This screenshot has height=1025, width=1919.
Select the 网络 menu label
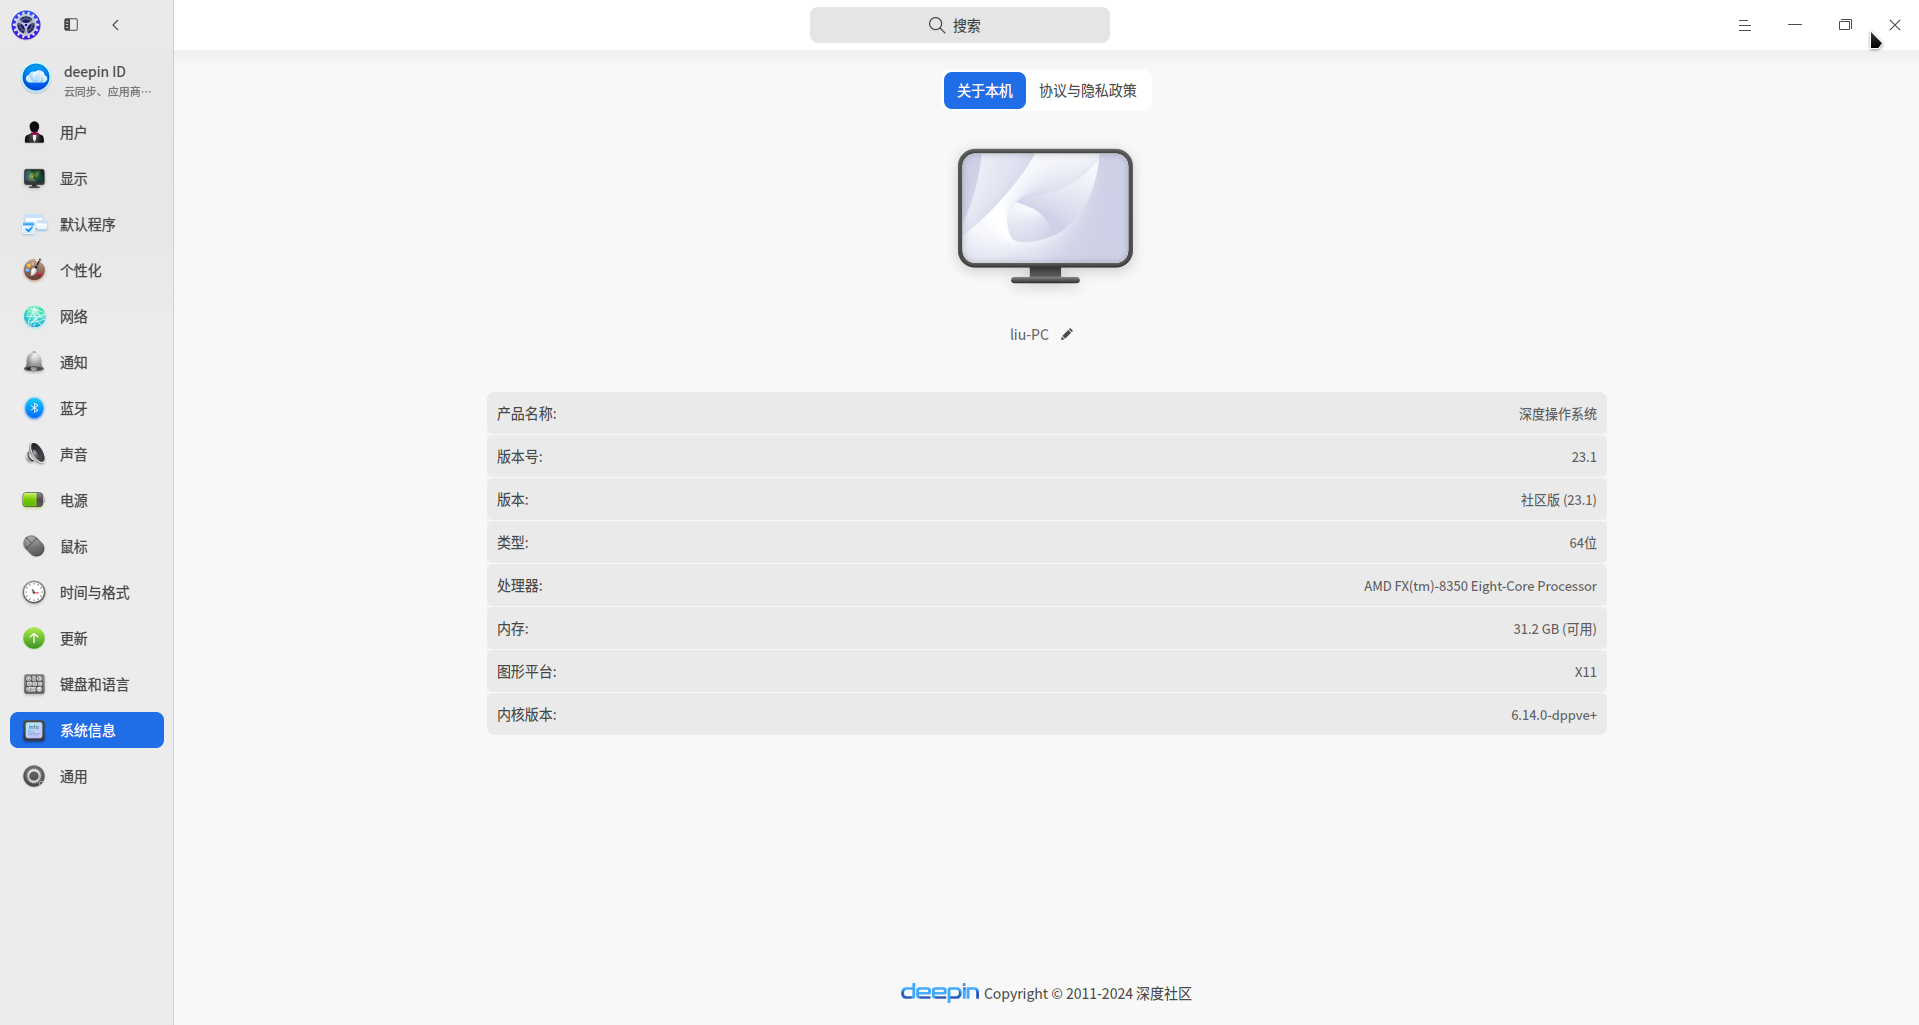[73, 316]
